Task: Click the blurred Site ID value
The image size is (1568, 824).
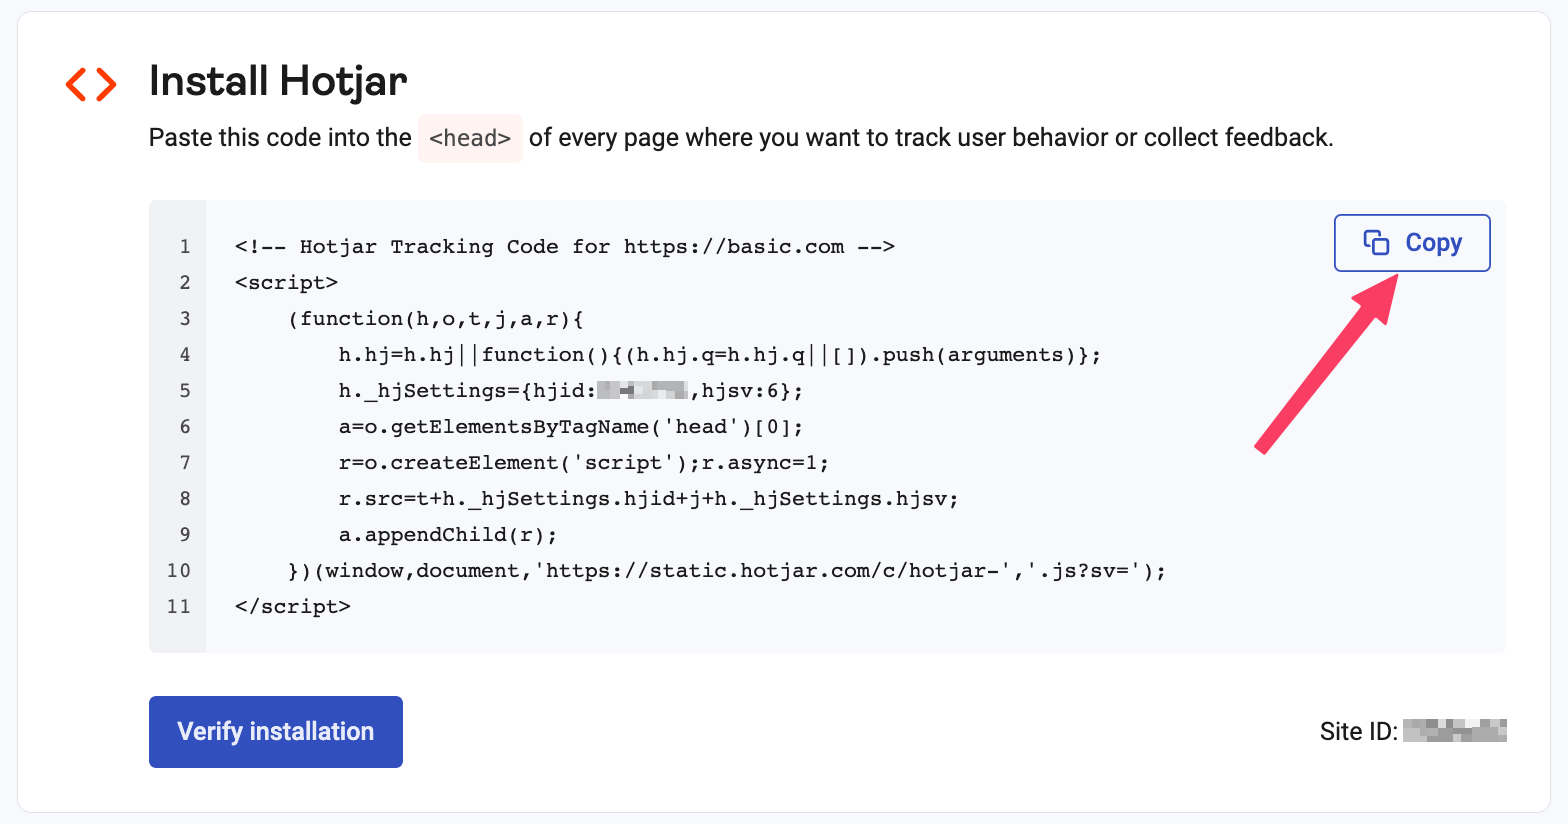Action: [1455, 731]
